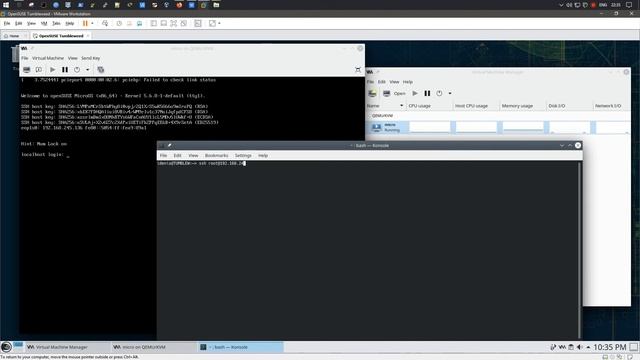Open View menu in Virtual Machine Manager
This screenshot has width=640, height=360.
pos(394,82)
